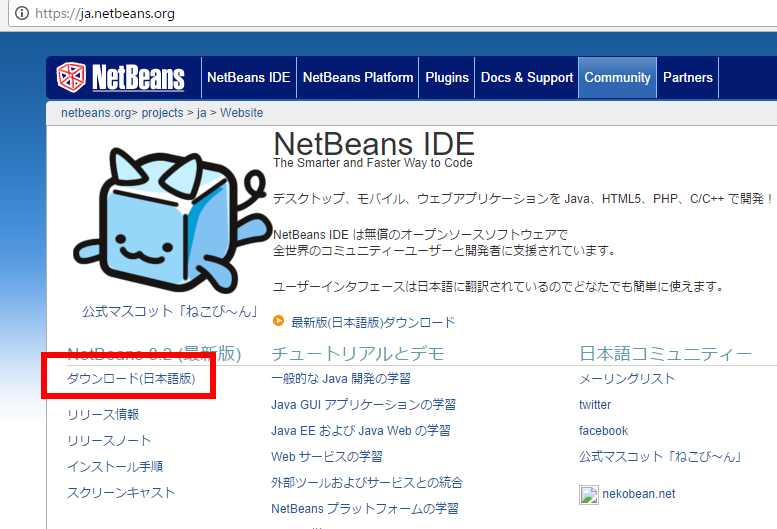Click 'The Smarter and Faster Way to Code' tagline
This screenshot has height=529, width=777.
373,163
